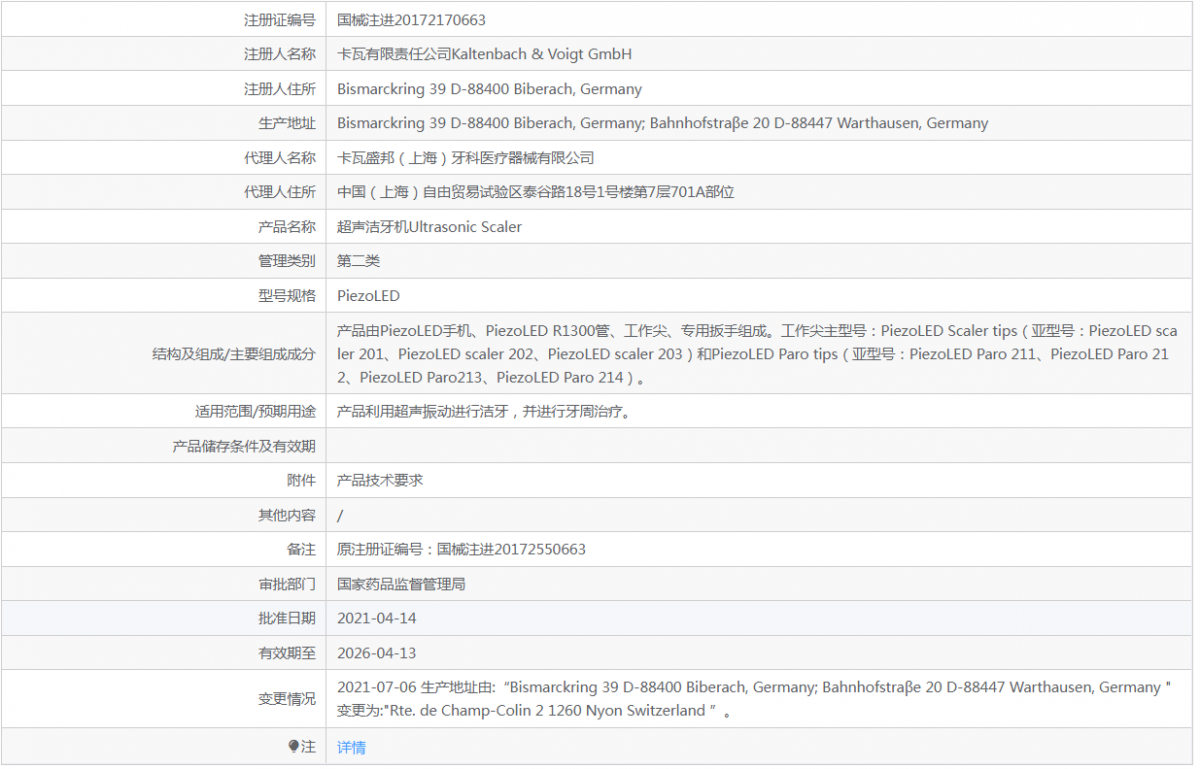
Task: Select the address value in the 生产地址 row
Action: tap(662, 123)
